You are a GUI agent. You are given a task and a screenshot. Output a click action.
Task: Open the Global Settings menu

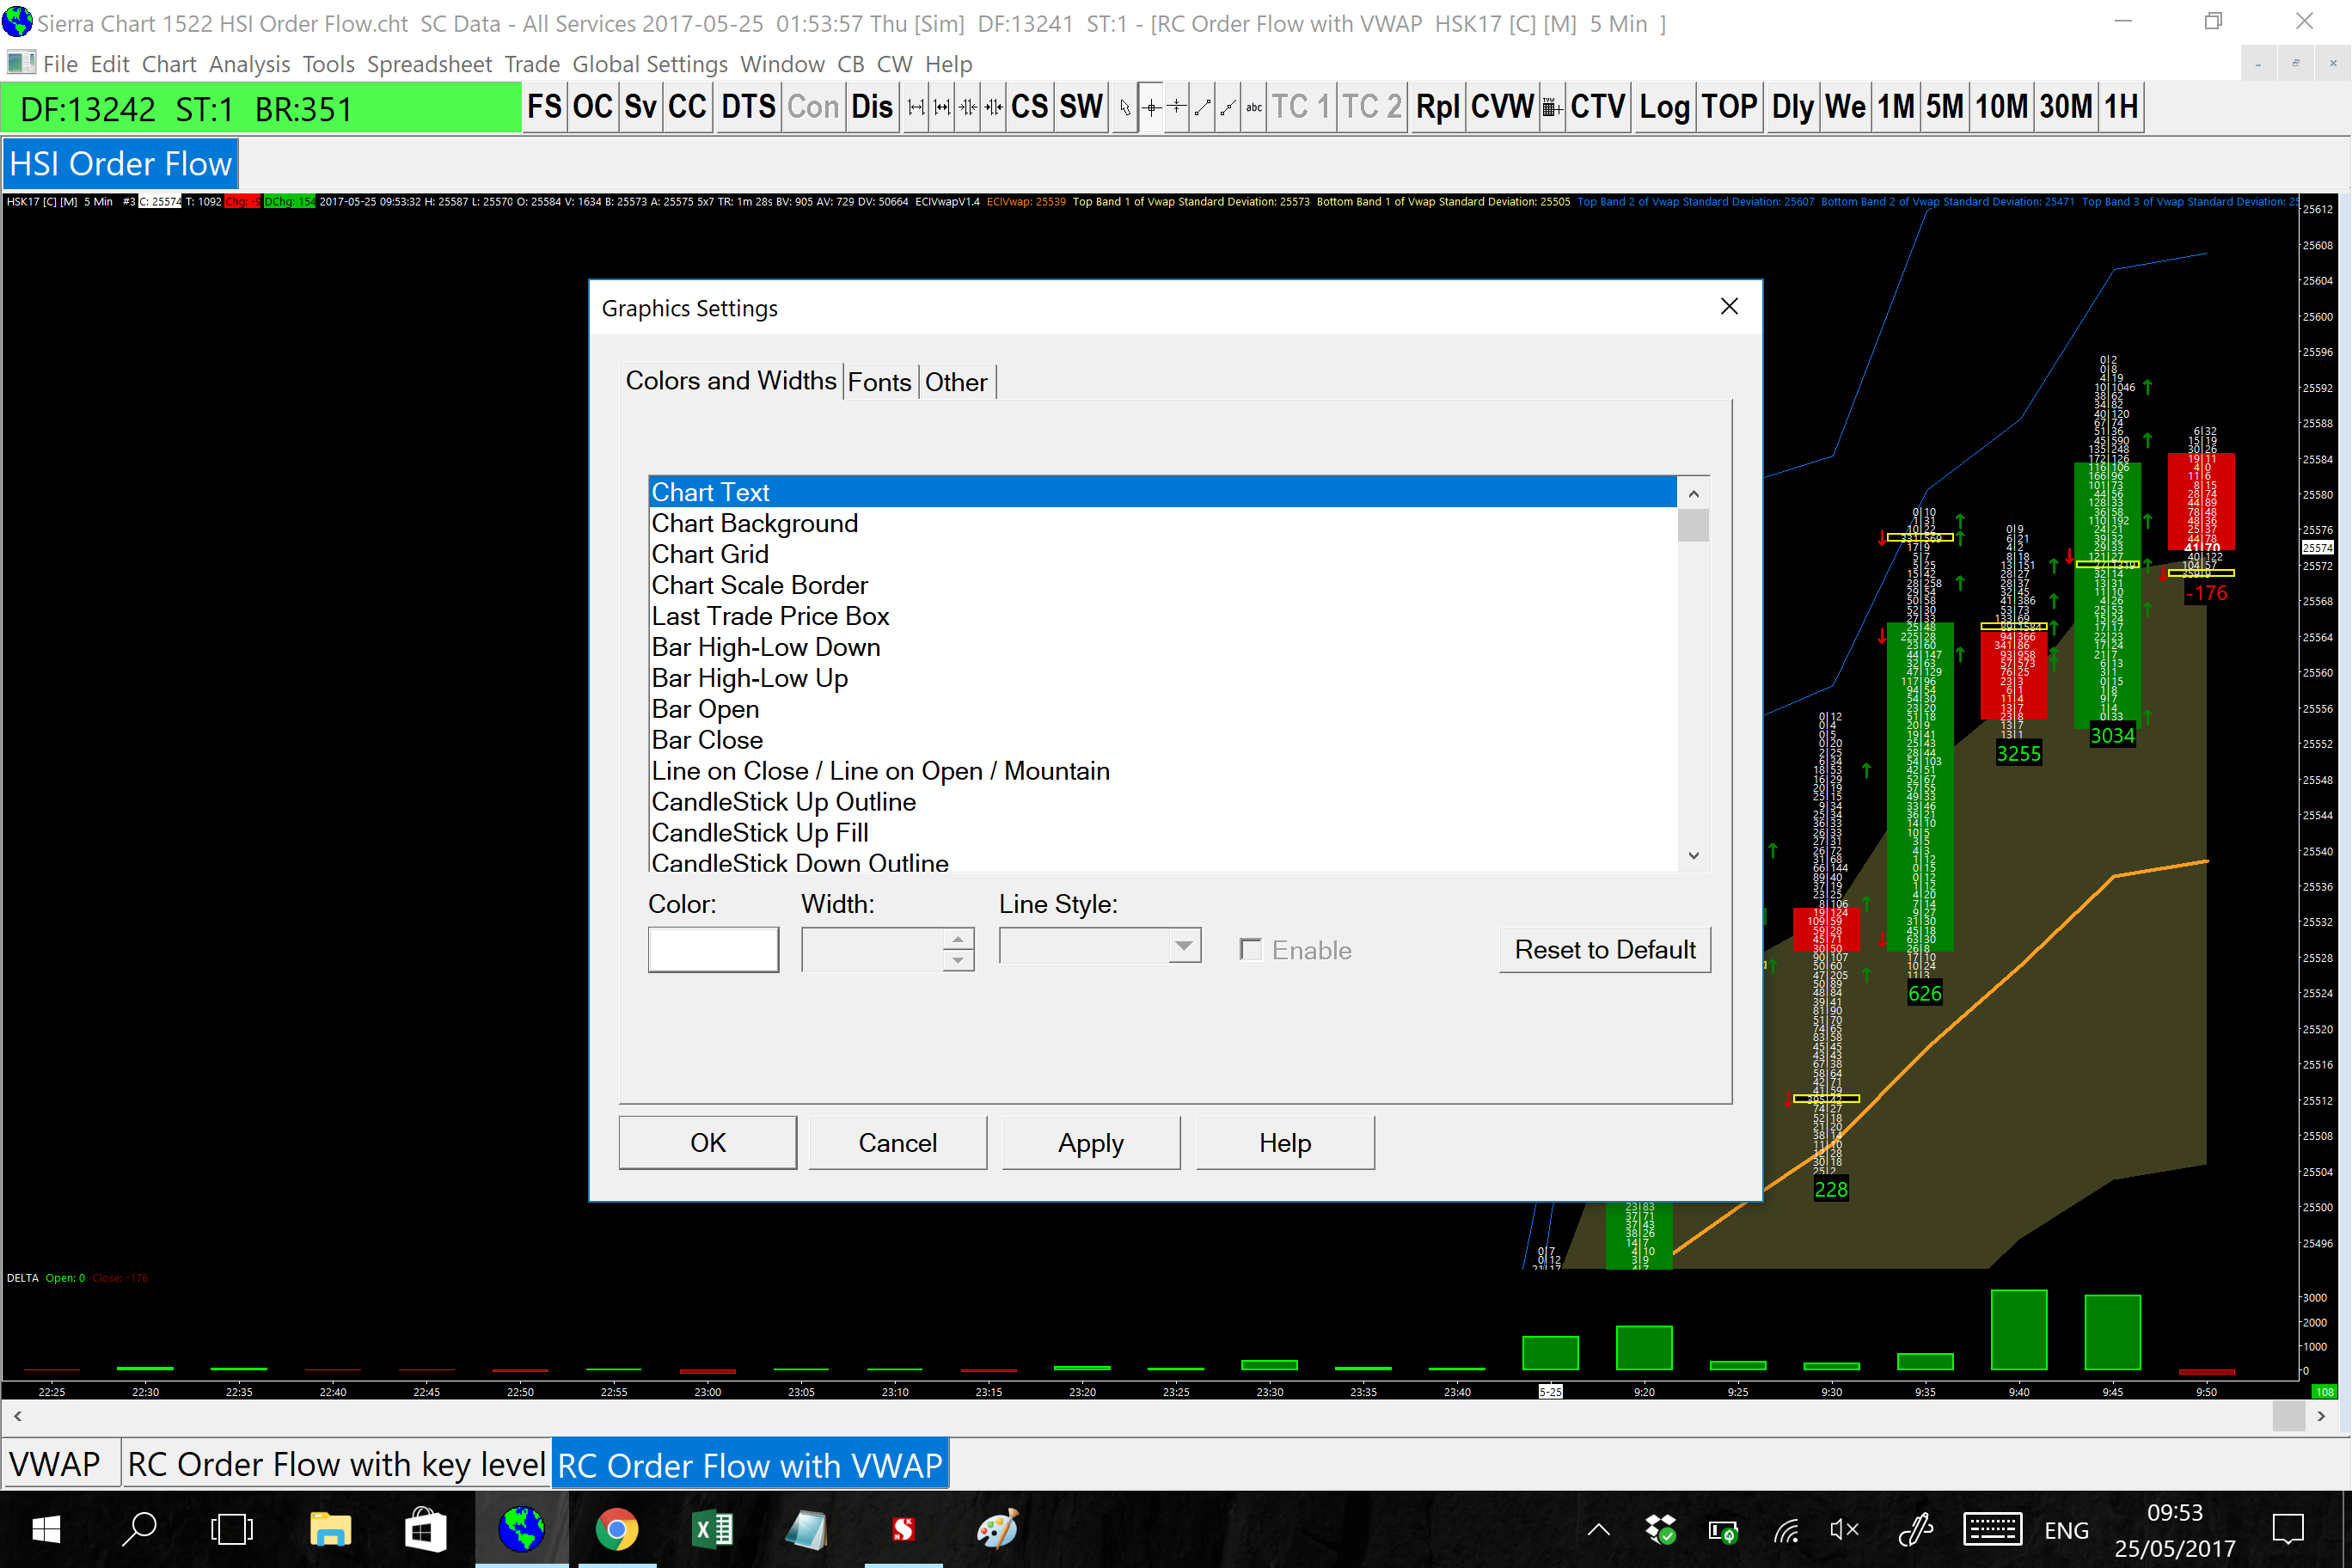click(649, 64)
